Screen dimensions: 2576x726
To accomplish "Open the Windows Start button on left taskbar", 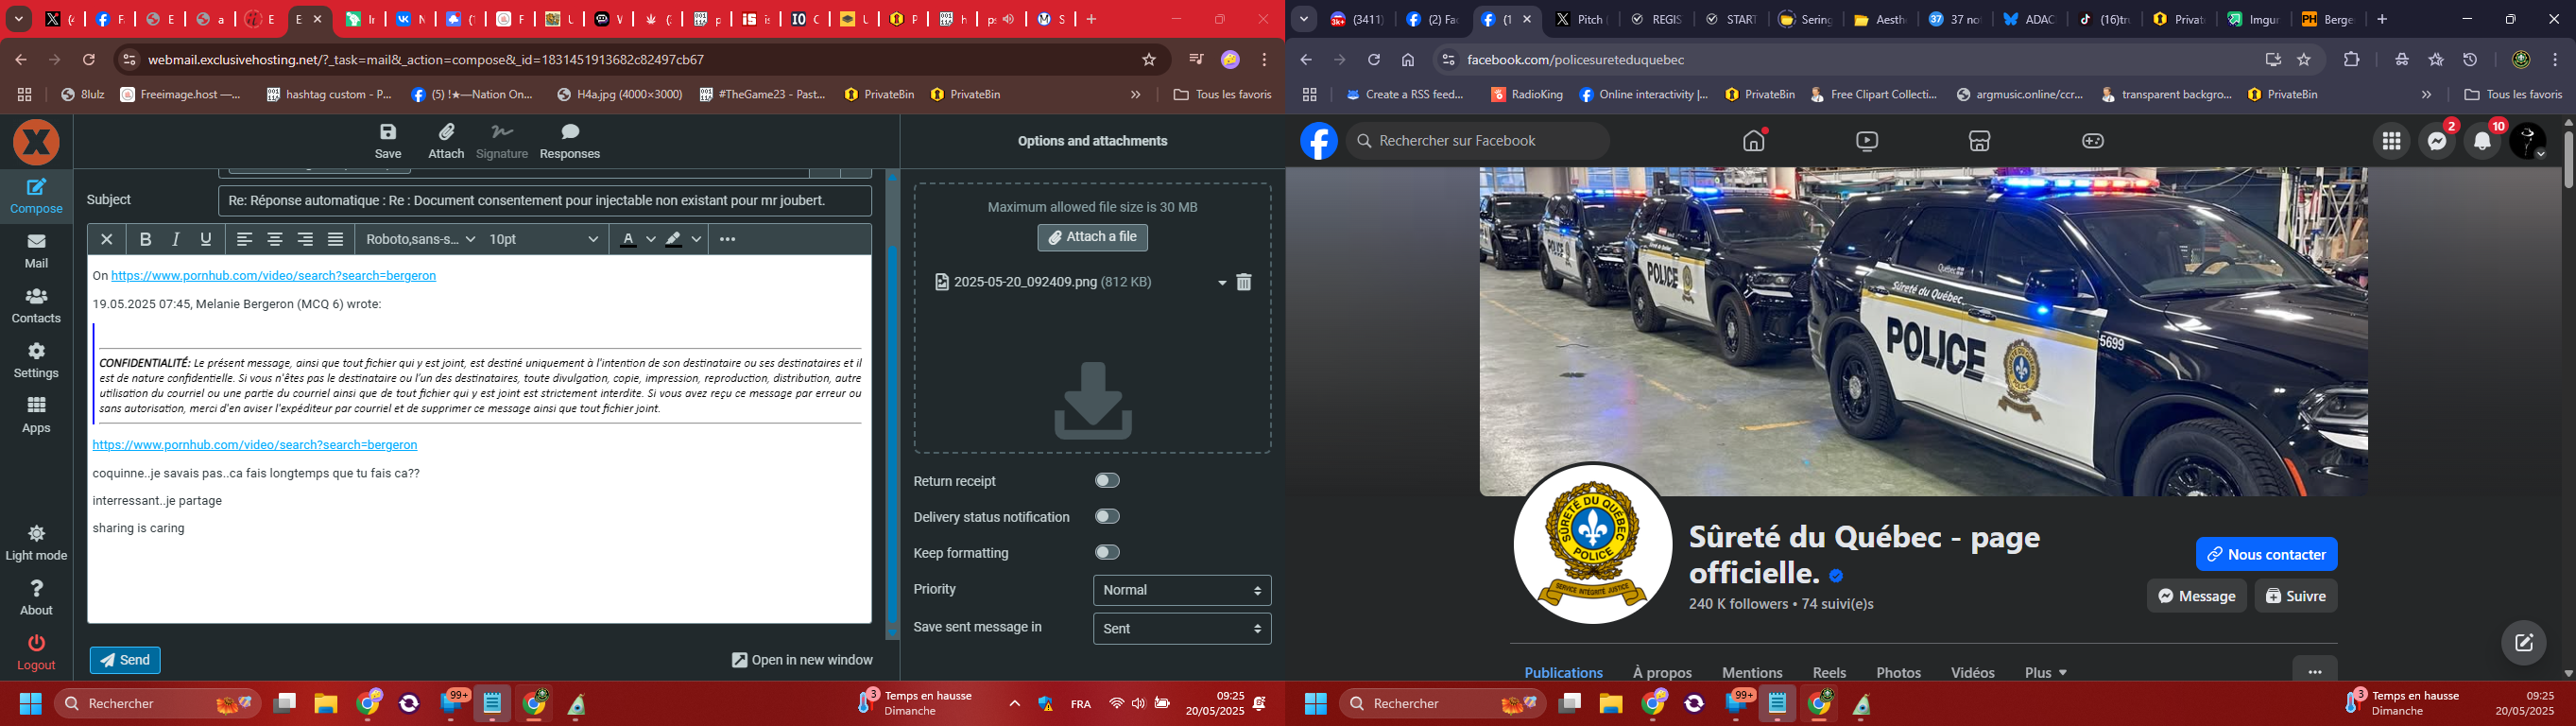I will [31, 704].
